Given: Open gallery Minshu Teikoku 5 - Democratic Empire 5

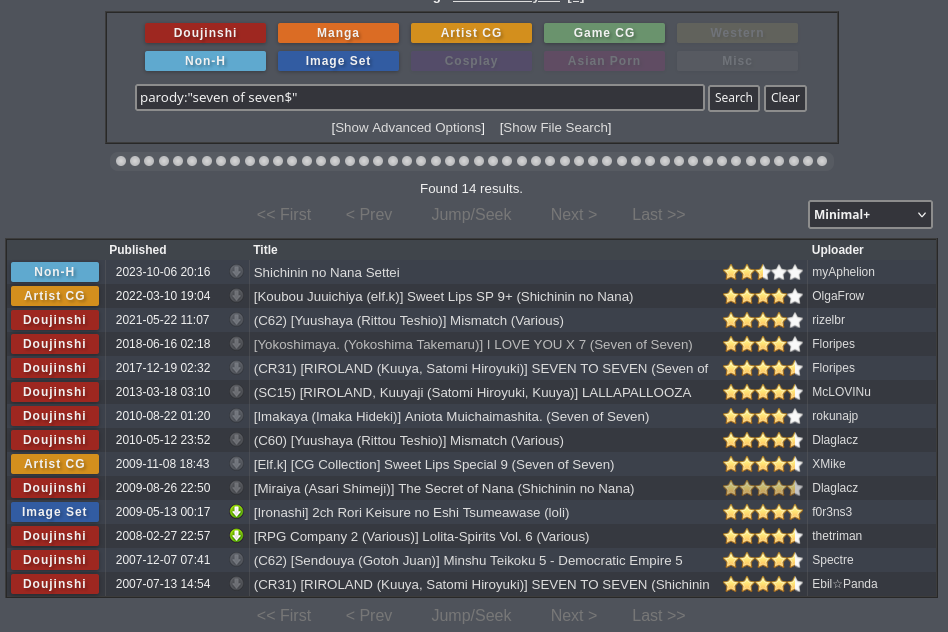Looking at the screenshot, I should (x=468, y=561).
